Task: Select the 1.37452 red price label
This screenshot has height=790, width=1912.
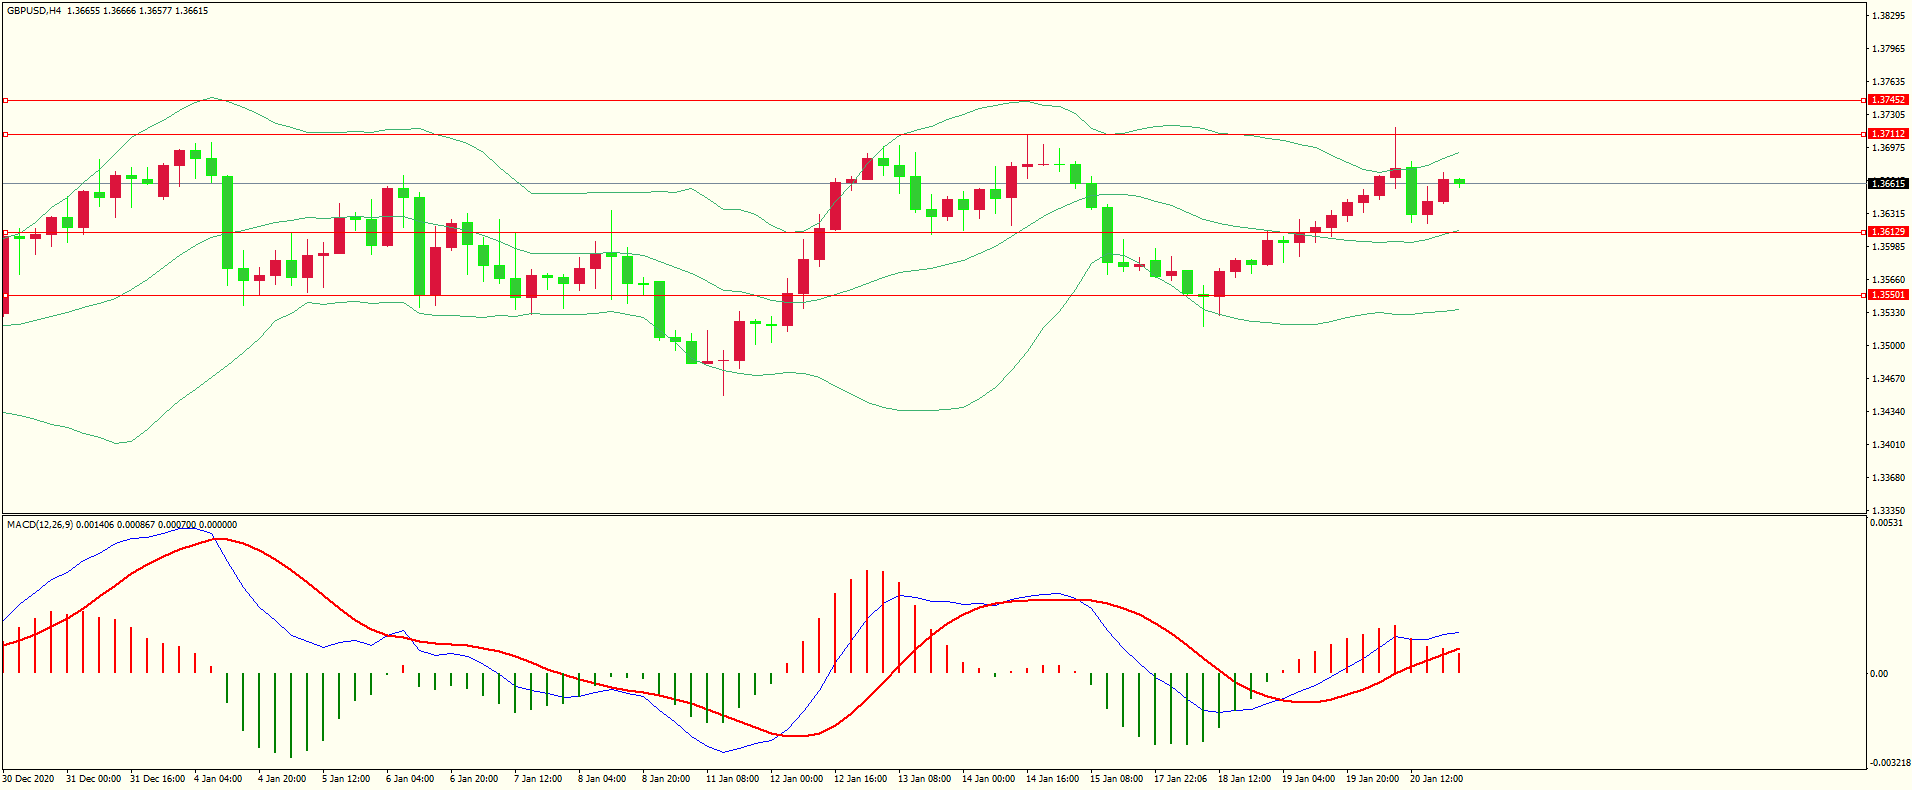Action: tap(1888, 100)
